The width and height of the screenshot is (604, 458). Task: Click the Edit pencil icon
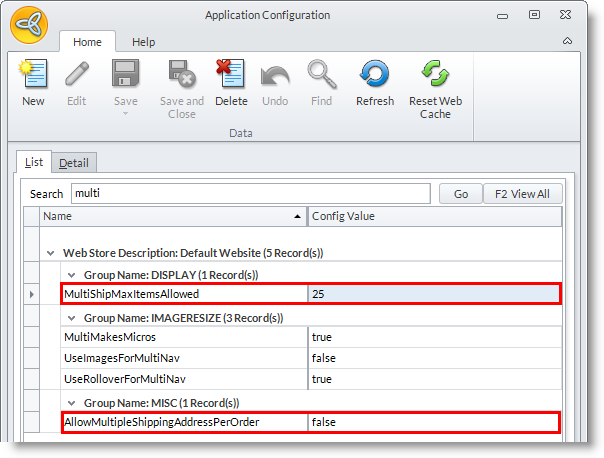76,76
